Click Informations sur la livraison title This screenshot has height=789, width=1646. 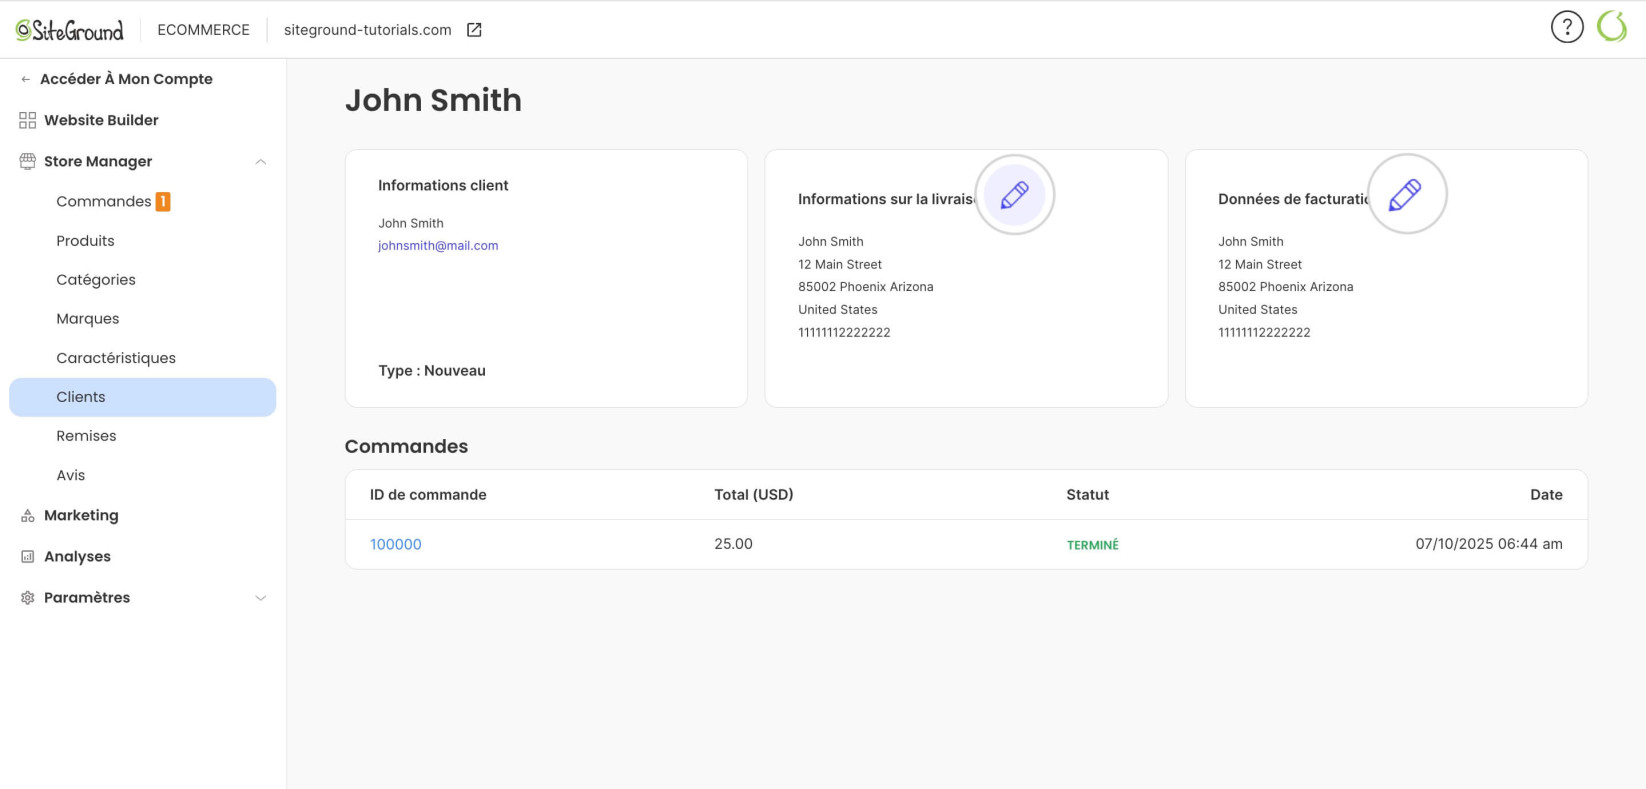point(886,200)
